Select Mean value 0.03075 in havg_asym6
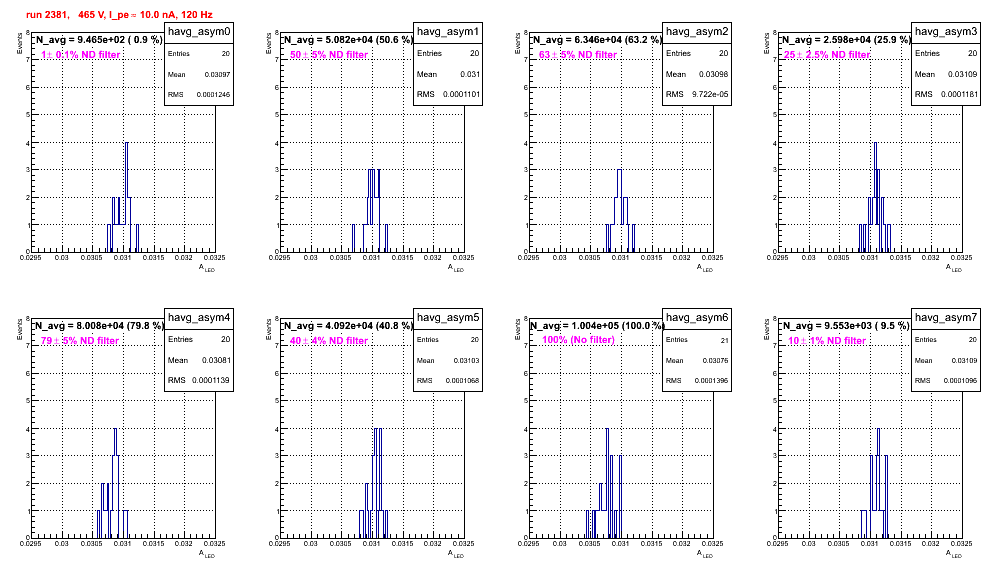 tap(716, 360)
